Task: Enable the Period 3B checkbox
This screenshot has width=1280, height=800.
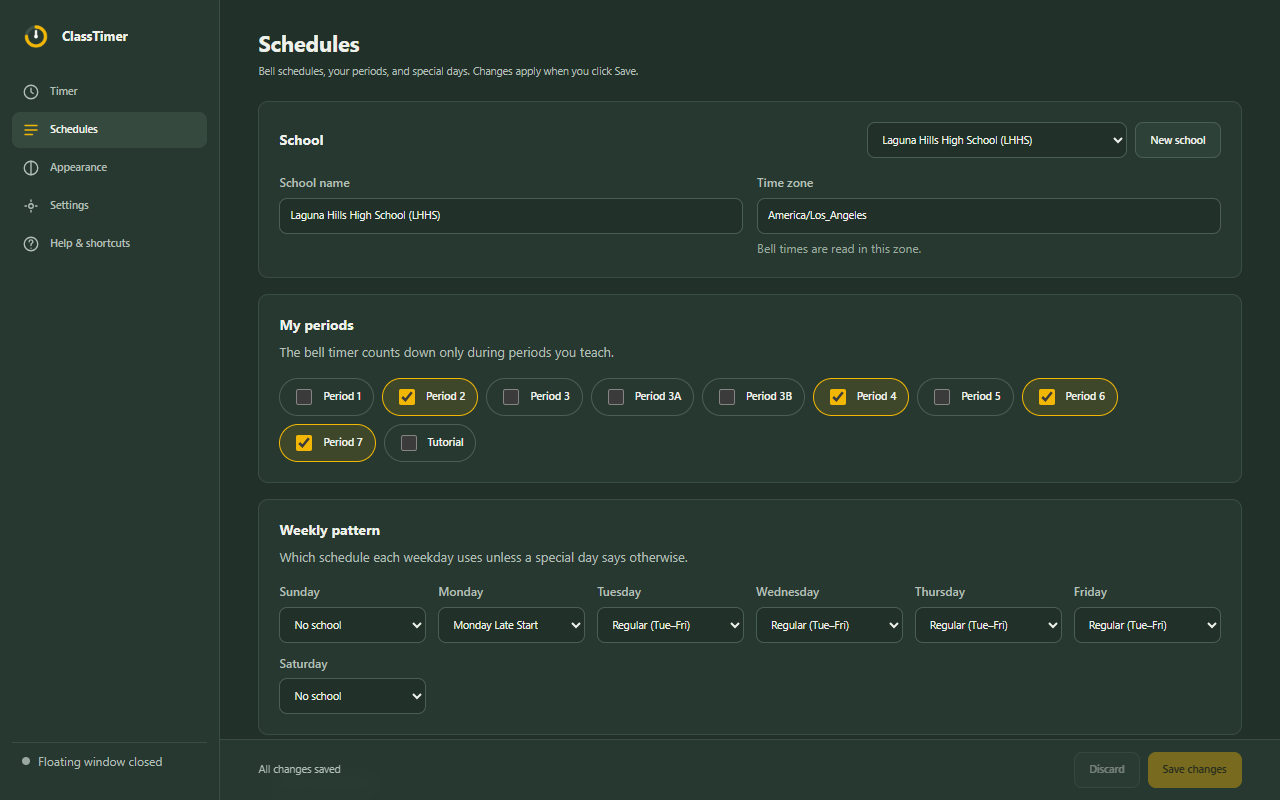Action: click(727, 397)
